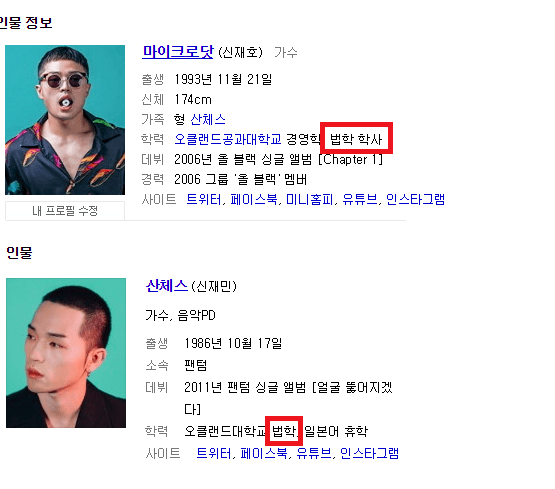Open 마이크로닷's 유튜브 link

click(x=360, y=200)
